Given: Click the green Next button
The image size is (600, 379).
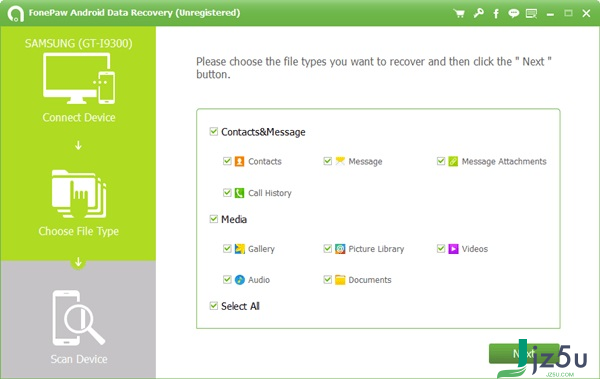Looking at the screenshot, I should click(524, 353).
